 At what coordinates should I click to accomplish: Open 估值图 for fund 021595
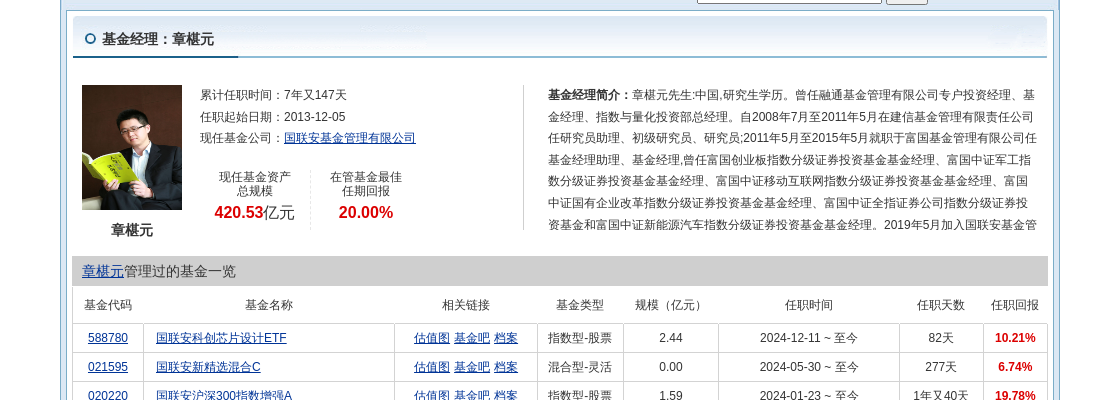pyautogui.click(x=431, y=367)
